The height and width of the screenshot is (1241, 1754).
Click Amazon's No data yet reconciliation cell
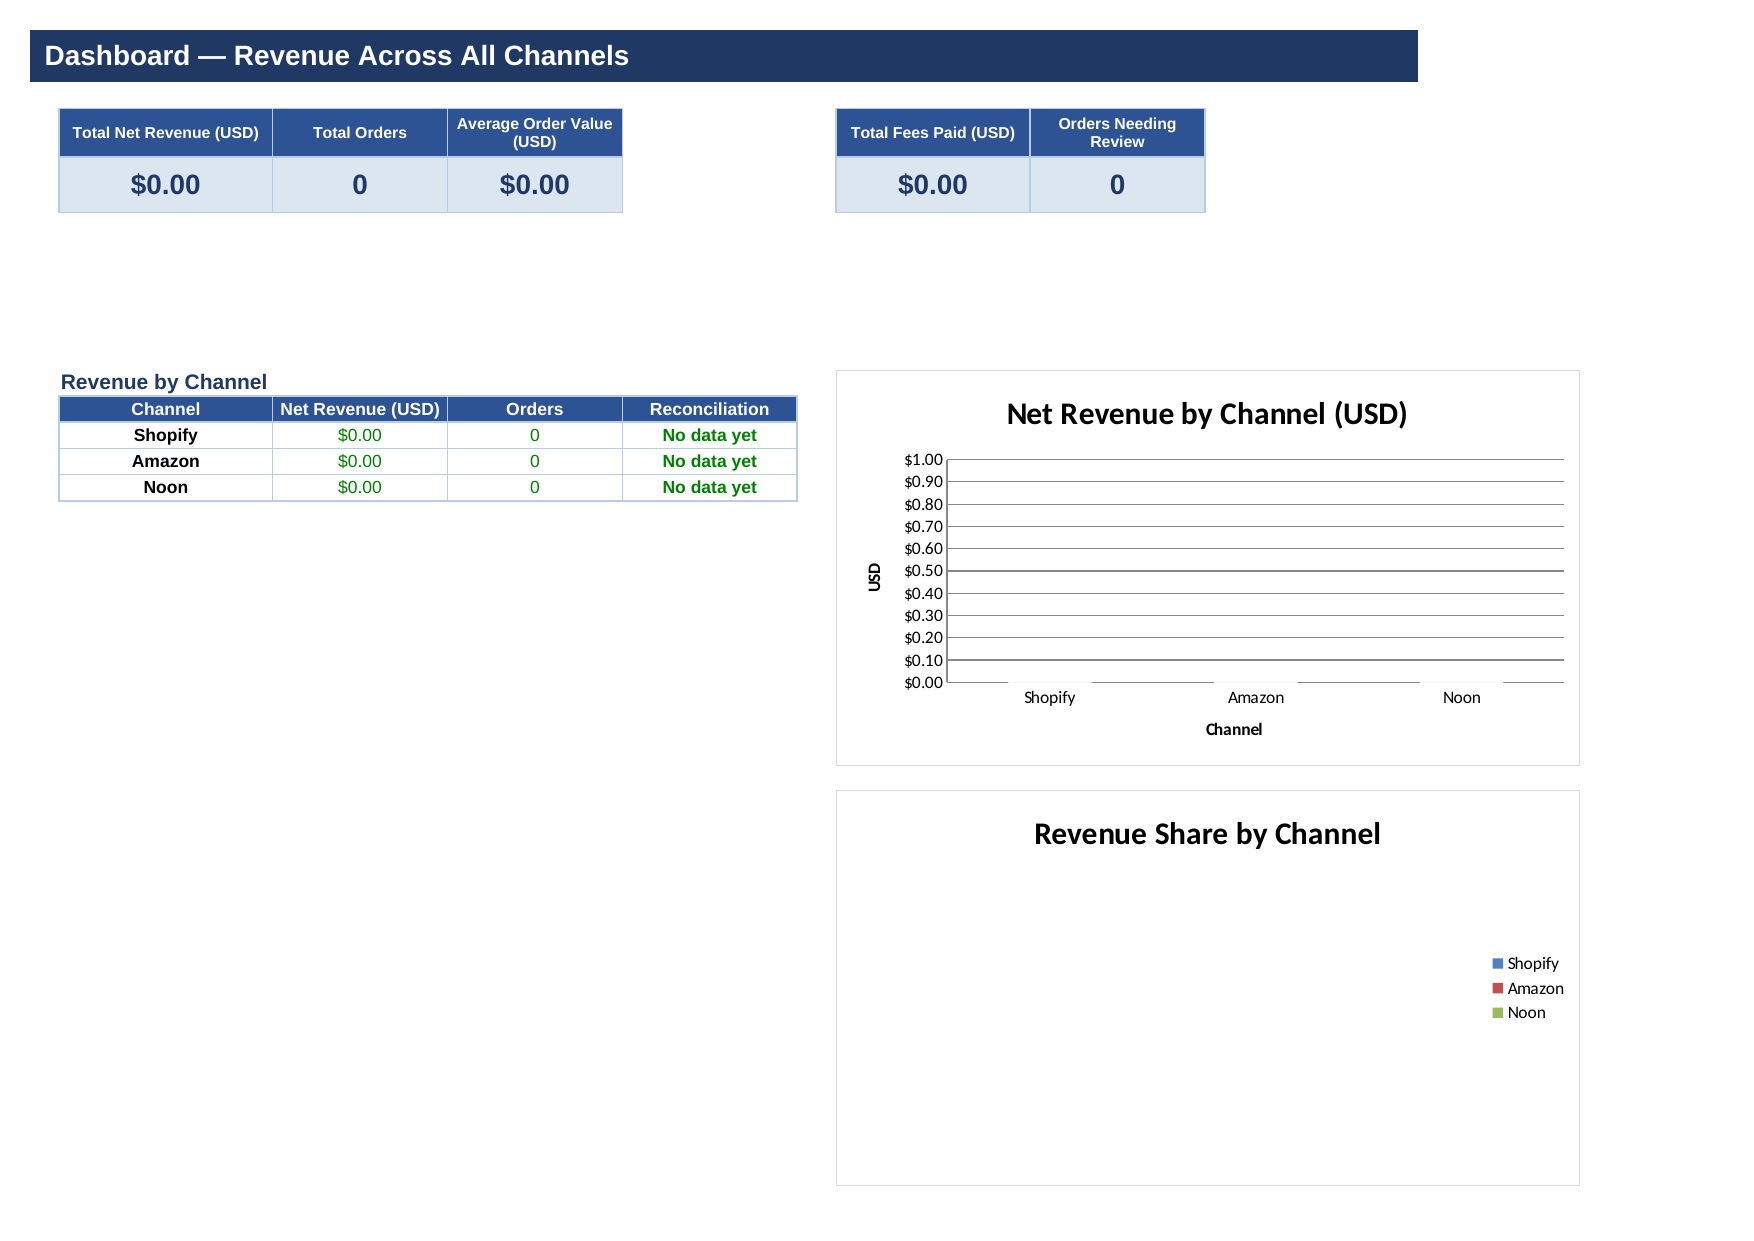tap(710, 461)
